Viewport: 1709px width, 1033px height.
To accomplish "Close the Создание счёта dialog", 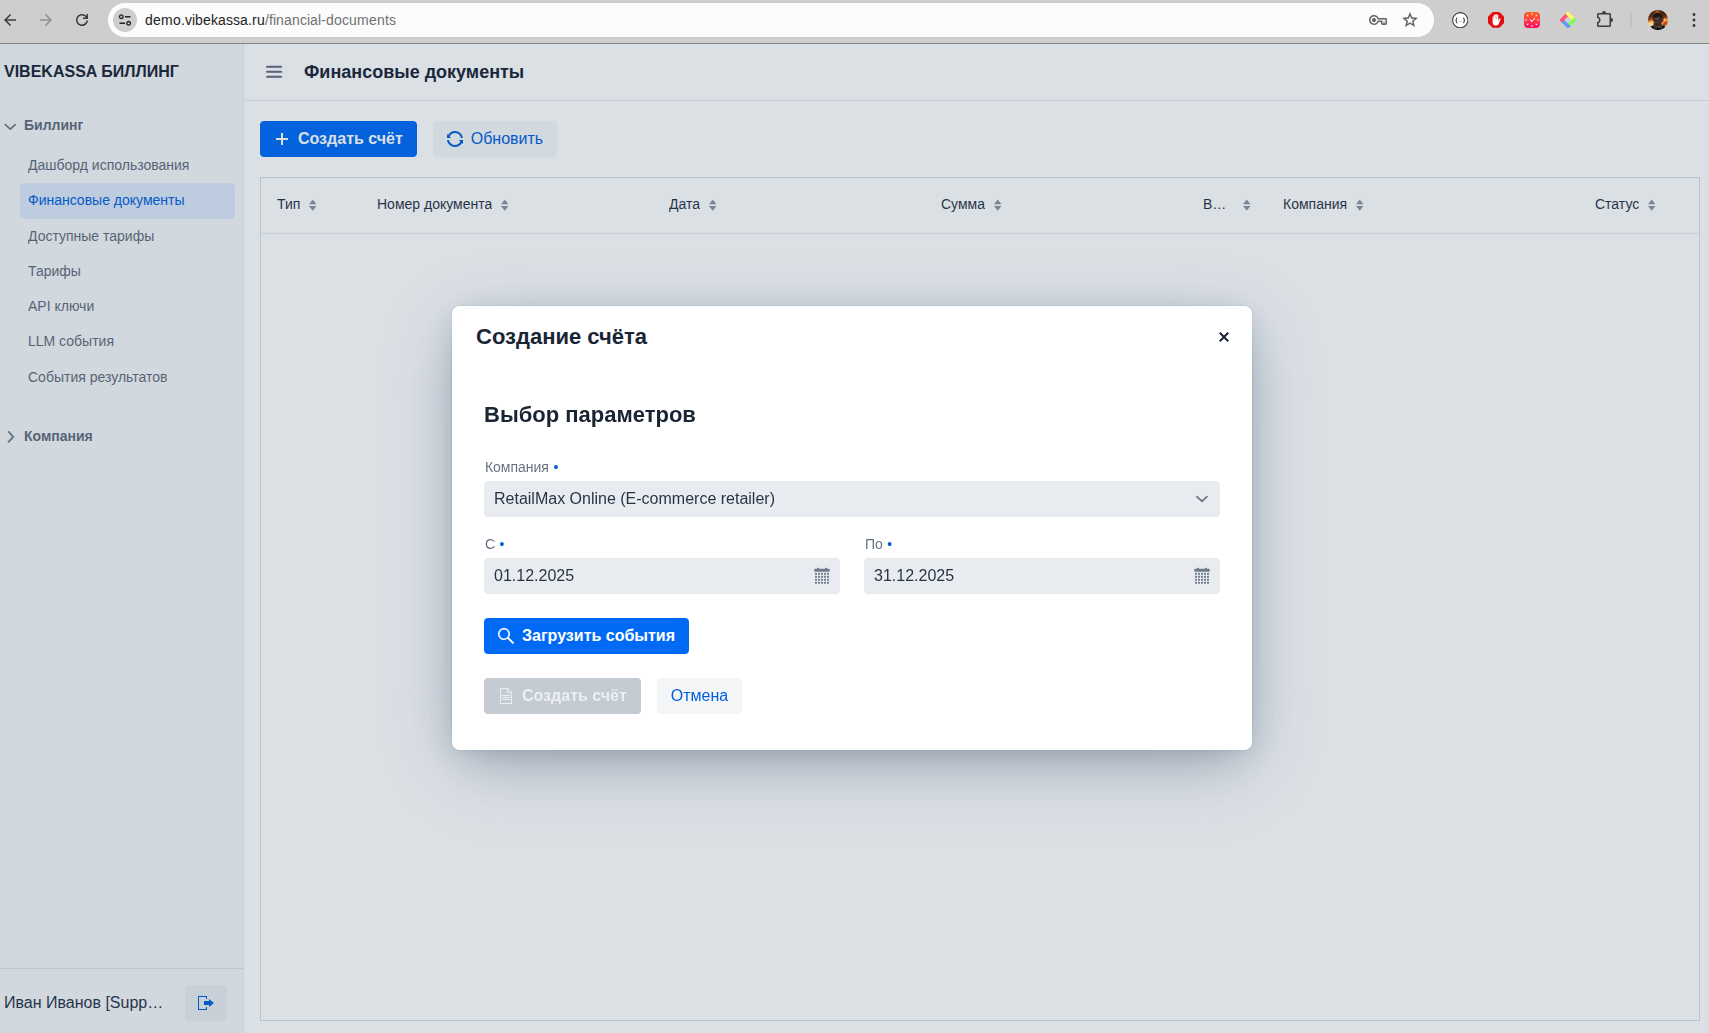I will coord(1223,337).
